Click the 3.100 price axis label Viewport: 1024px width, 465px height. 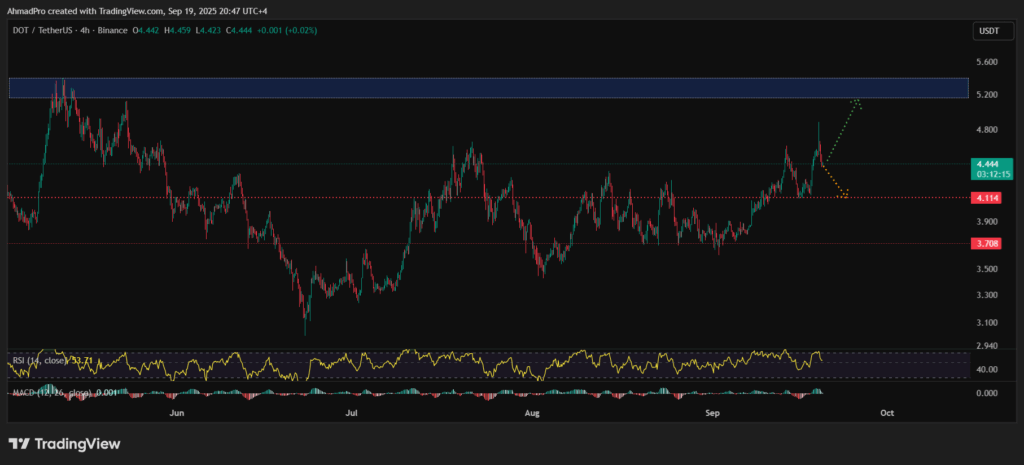point(987,323)
